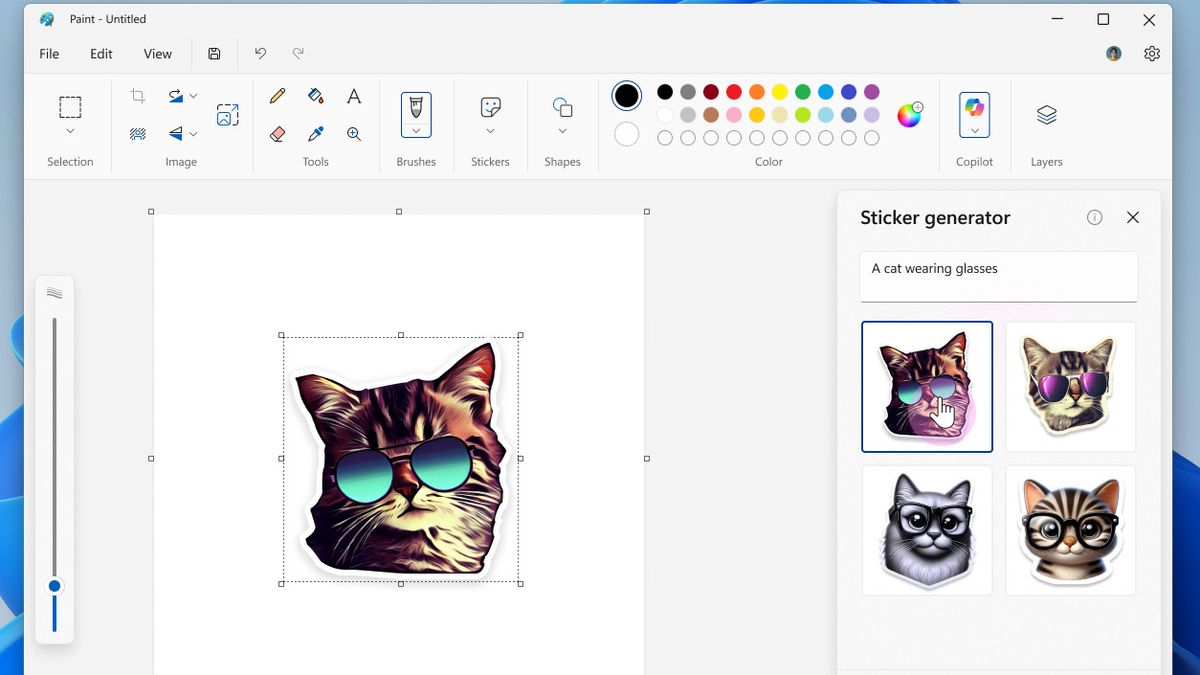The image size is (1200, 675).
Task: Expand the Brushes dropdown
Action: (416, 131)
